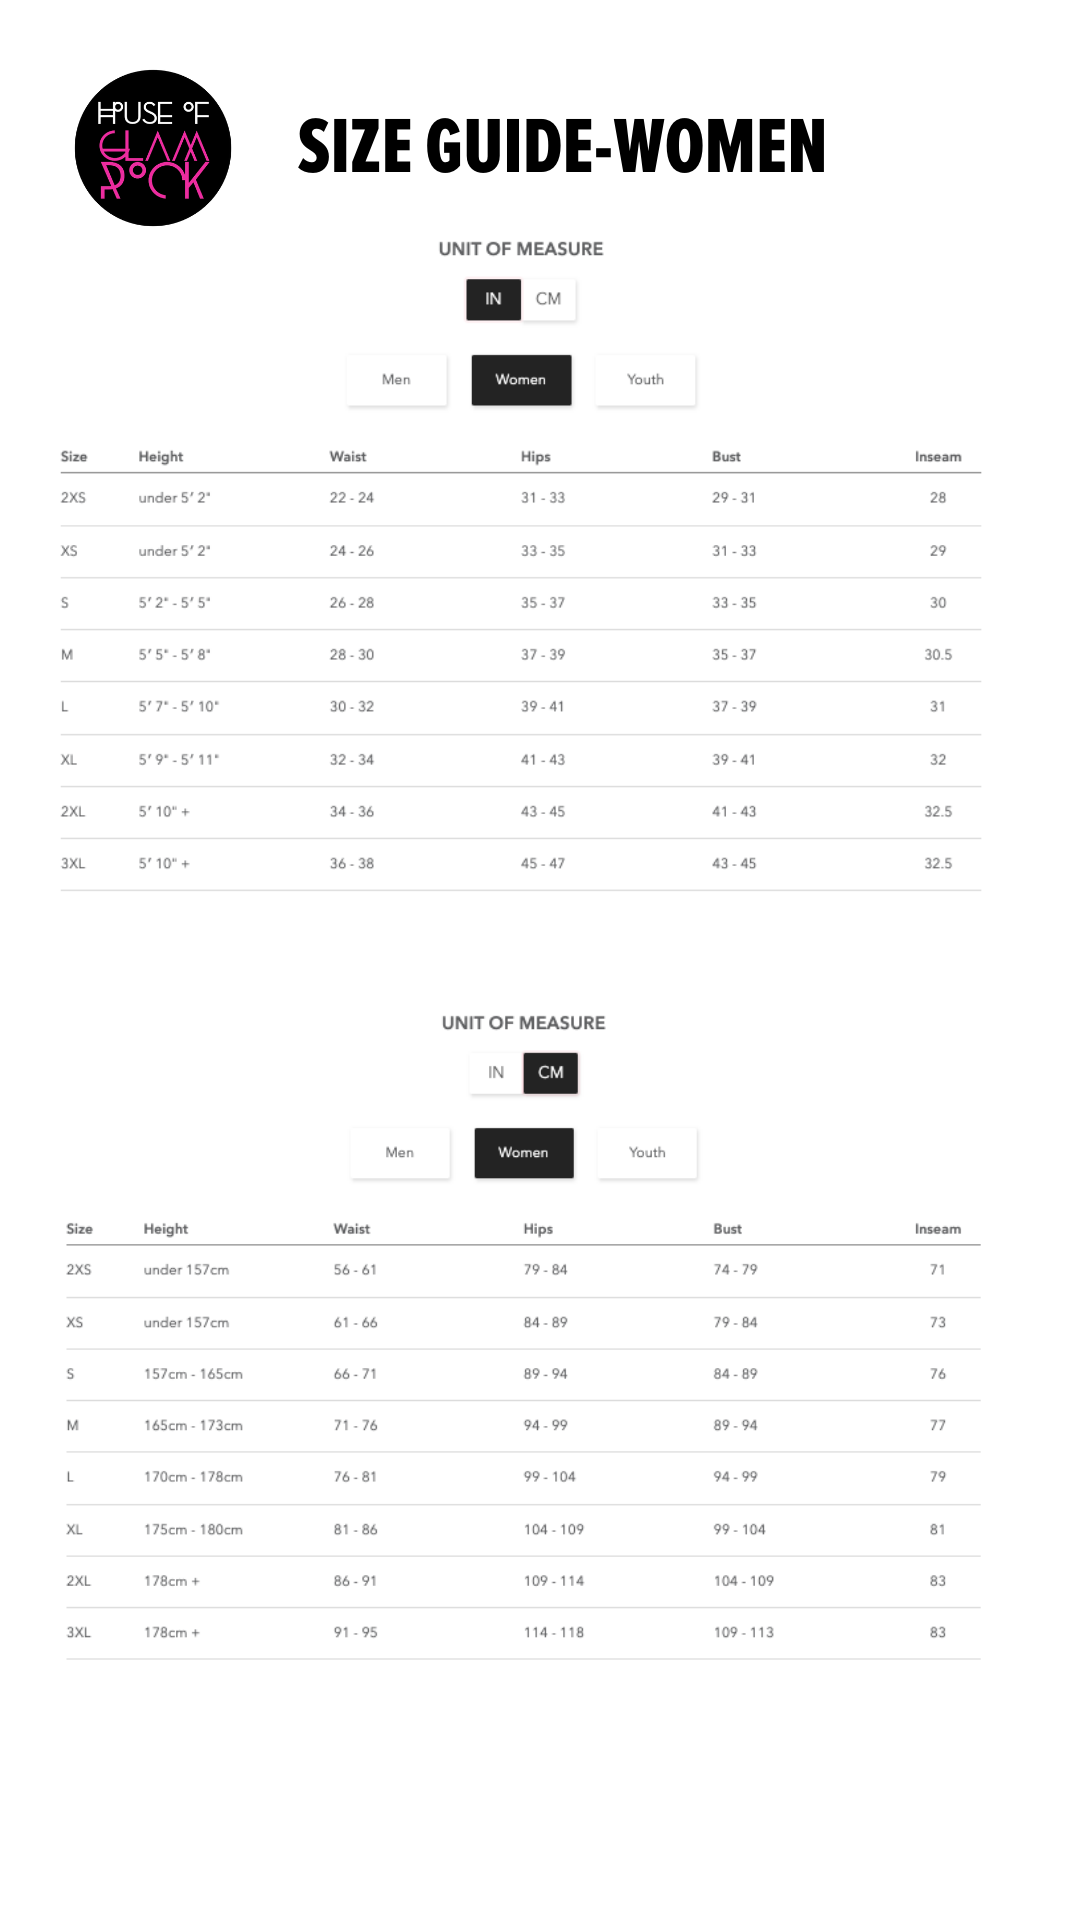Click the Inseam header in inches table

pyautogui.click(x=937, y=457)
